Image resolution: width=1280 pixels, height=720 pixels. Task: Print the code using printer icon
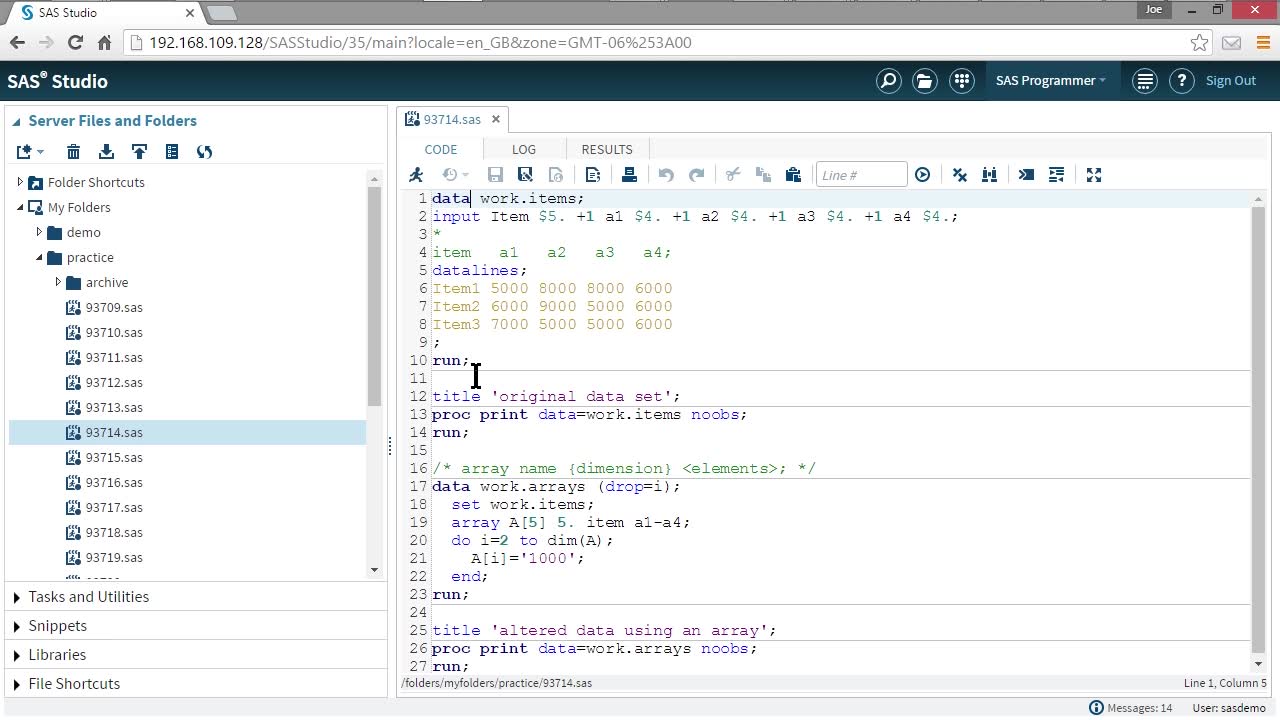[x=629, y=175]
